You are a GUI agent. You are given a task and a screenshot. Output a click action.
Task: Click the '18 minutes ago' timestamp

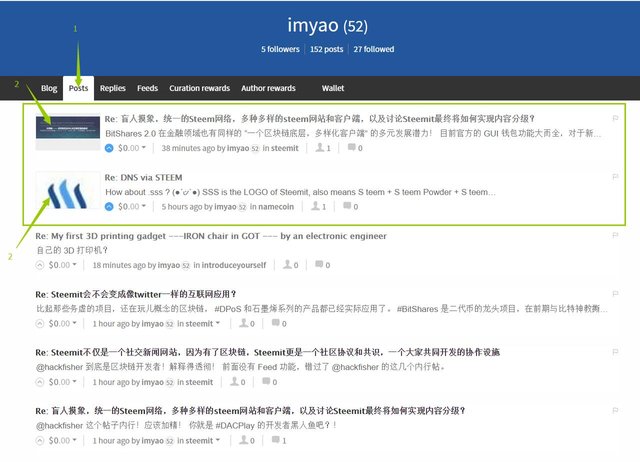pyautogui.click(x=119, y=265)
